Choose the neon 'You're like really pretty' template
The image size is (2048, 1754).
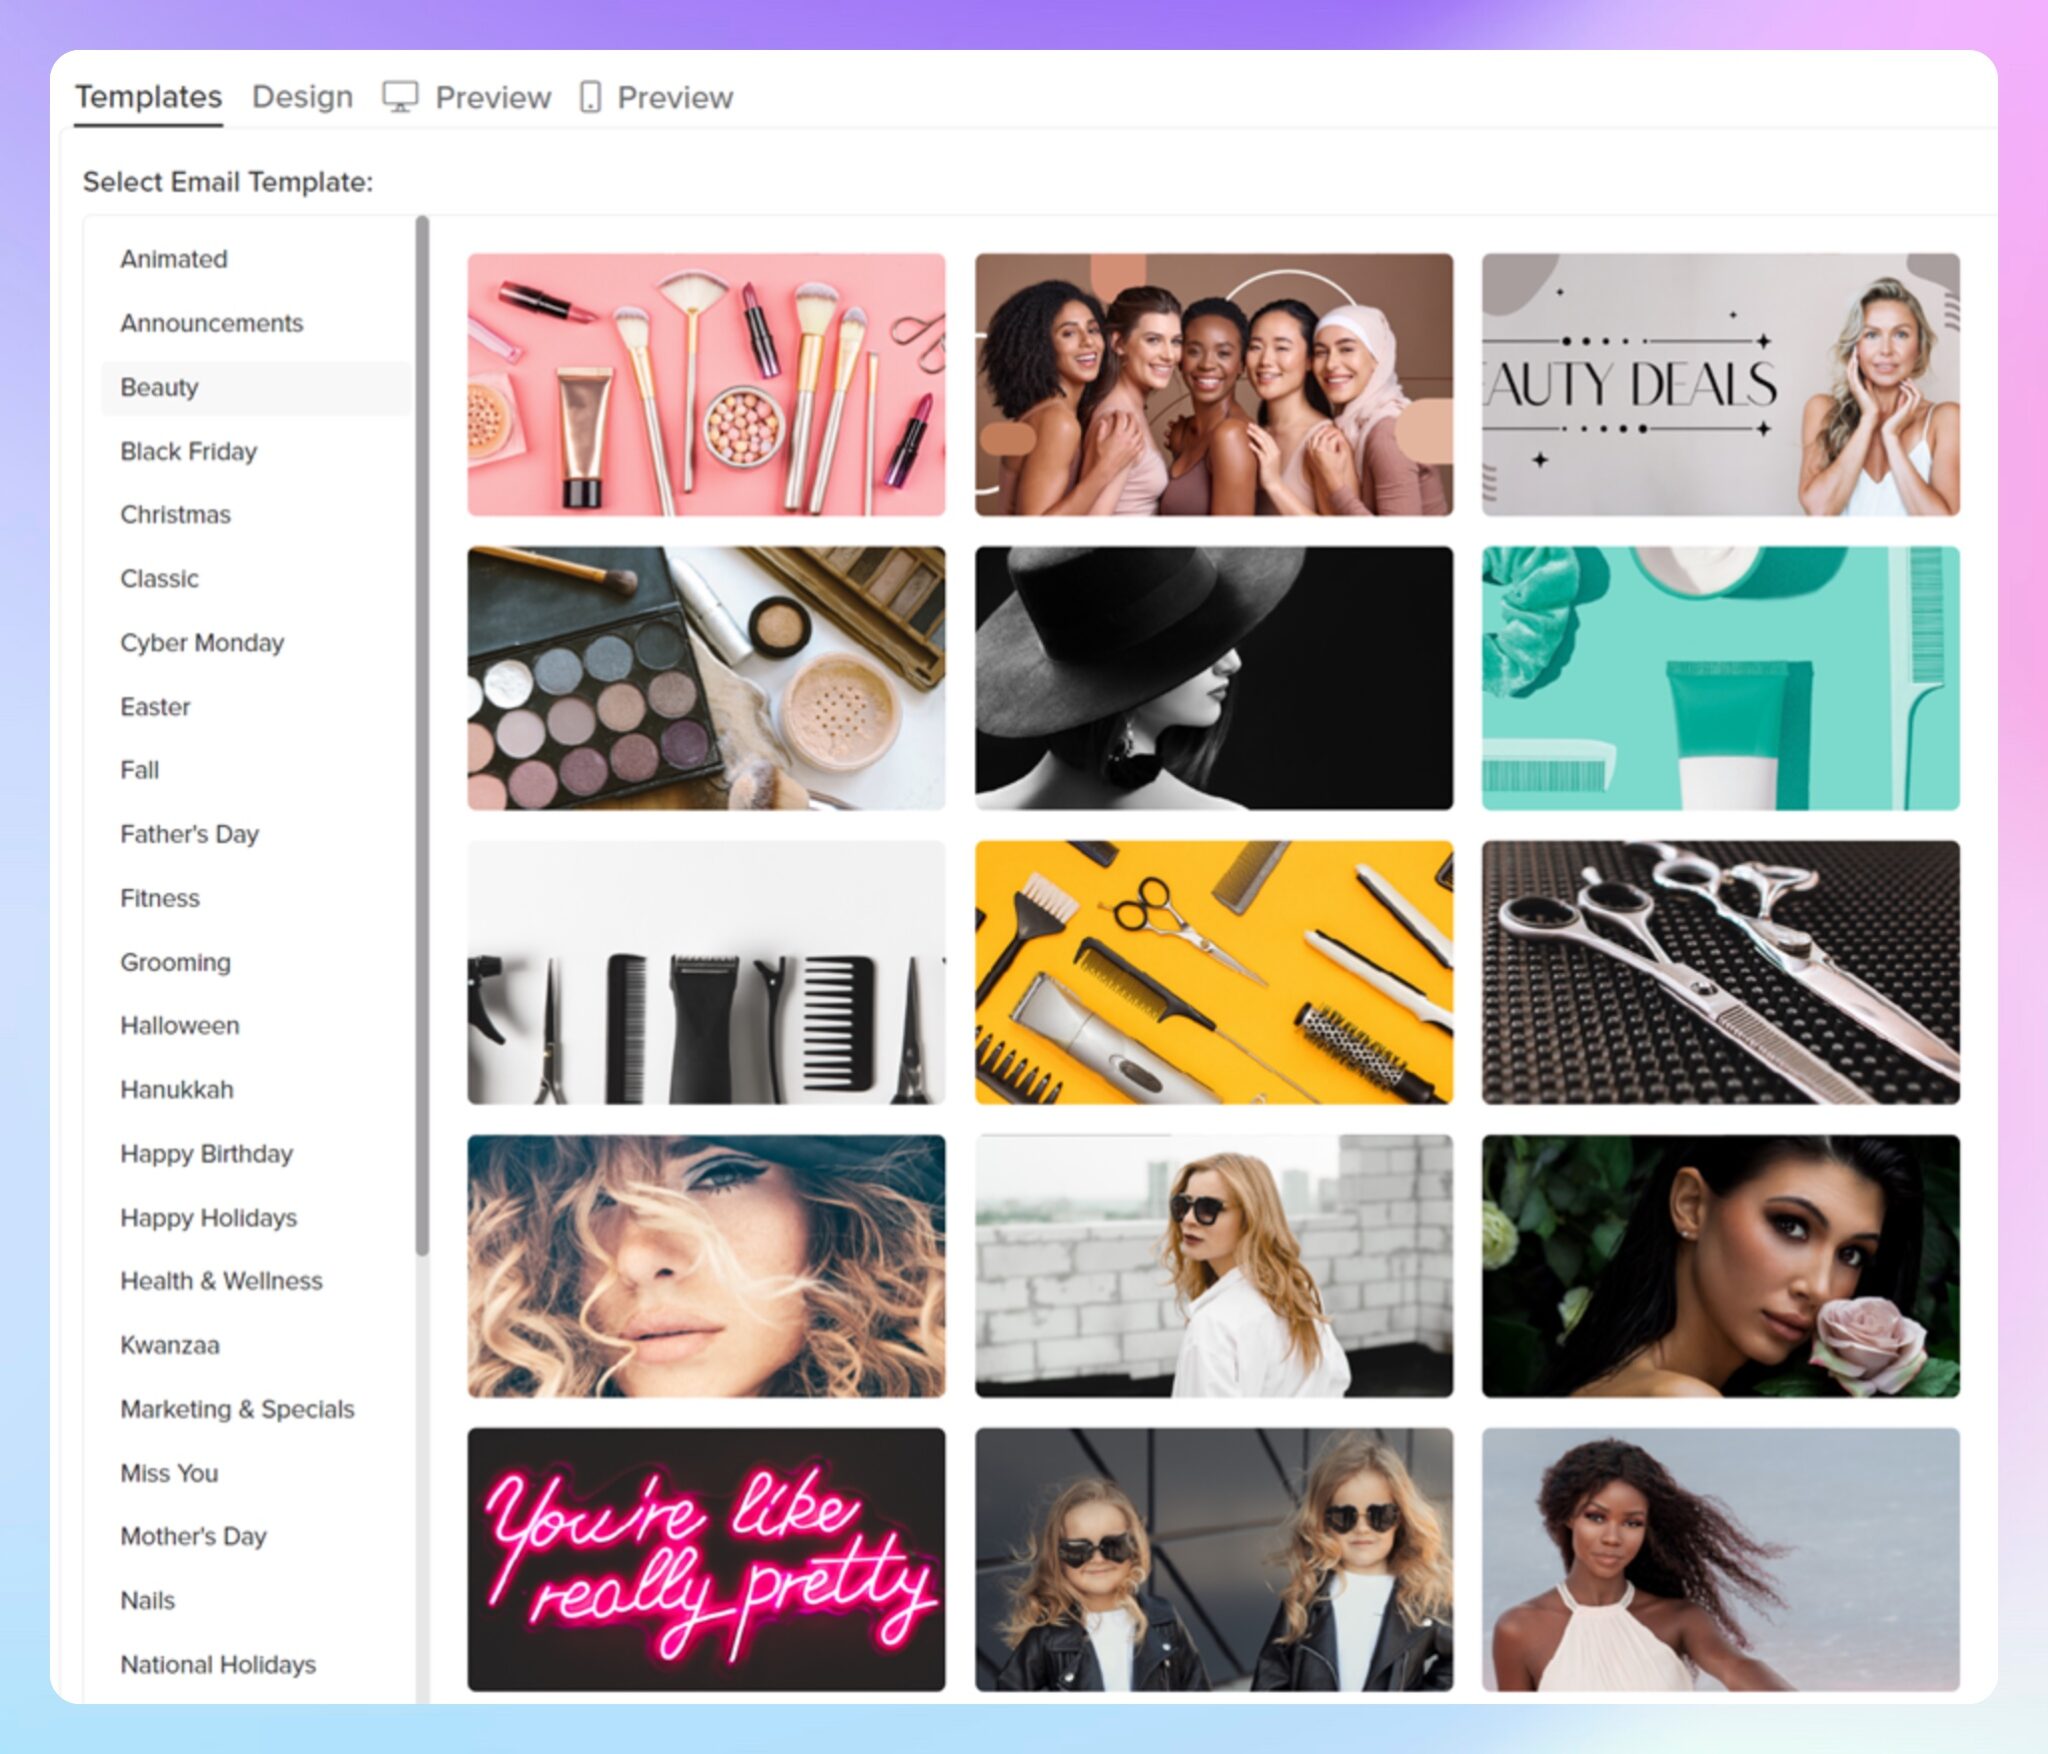click(706, 1559)
